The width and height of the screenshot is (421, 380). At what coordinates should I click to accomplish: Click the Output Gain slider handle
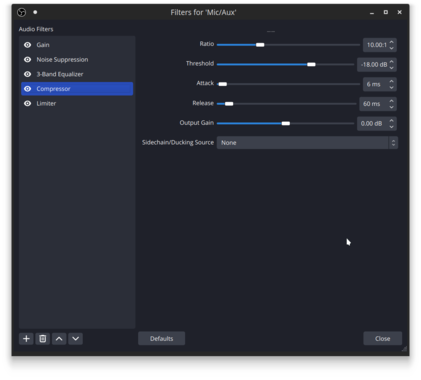(286, 123)
